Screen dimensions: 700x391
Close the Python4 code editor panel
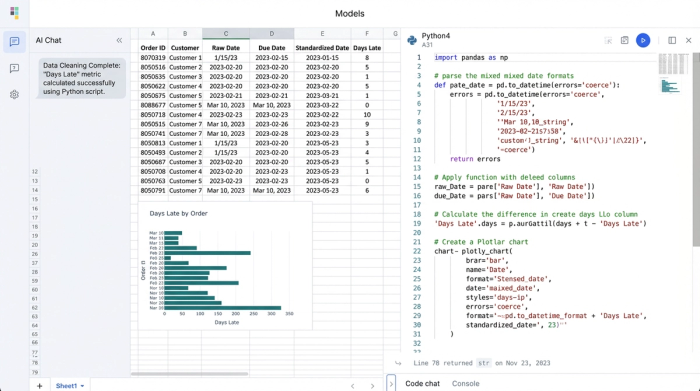688,40
